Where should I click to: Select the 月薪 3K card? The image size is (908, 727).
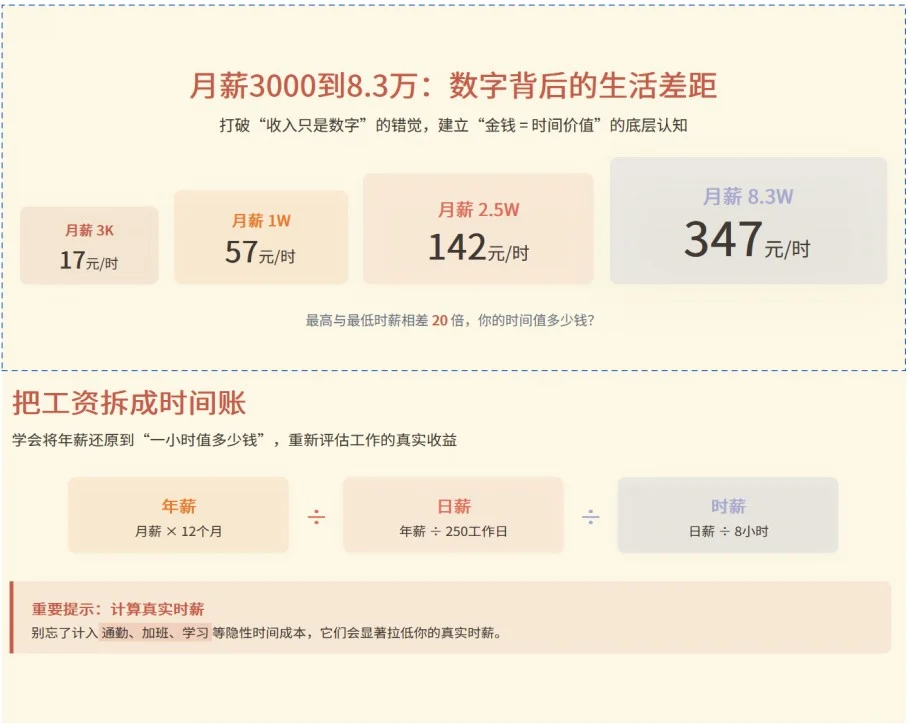88,244
